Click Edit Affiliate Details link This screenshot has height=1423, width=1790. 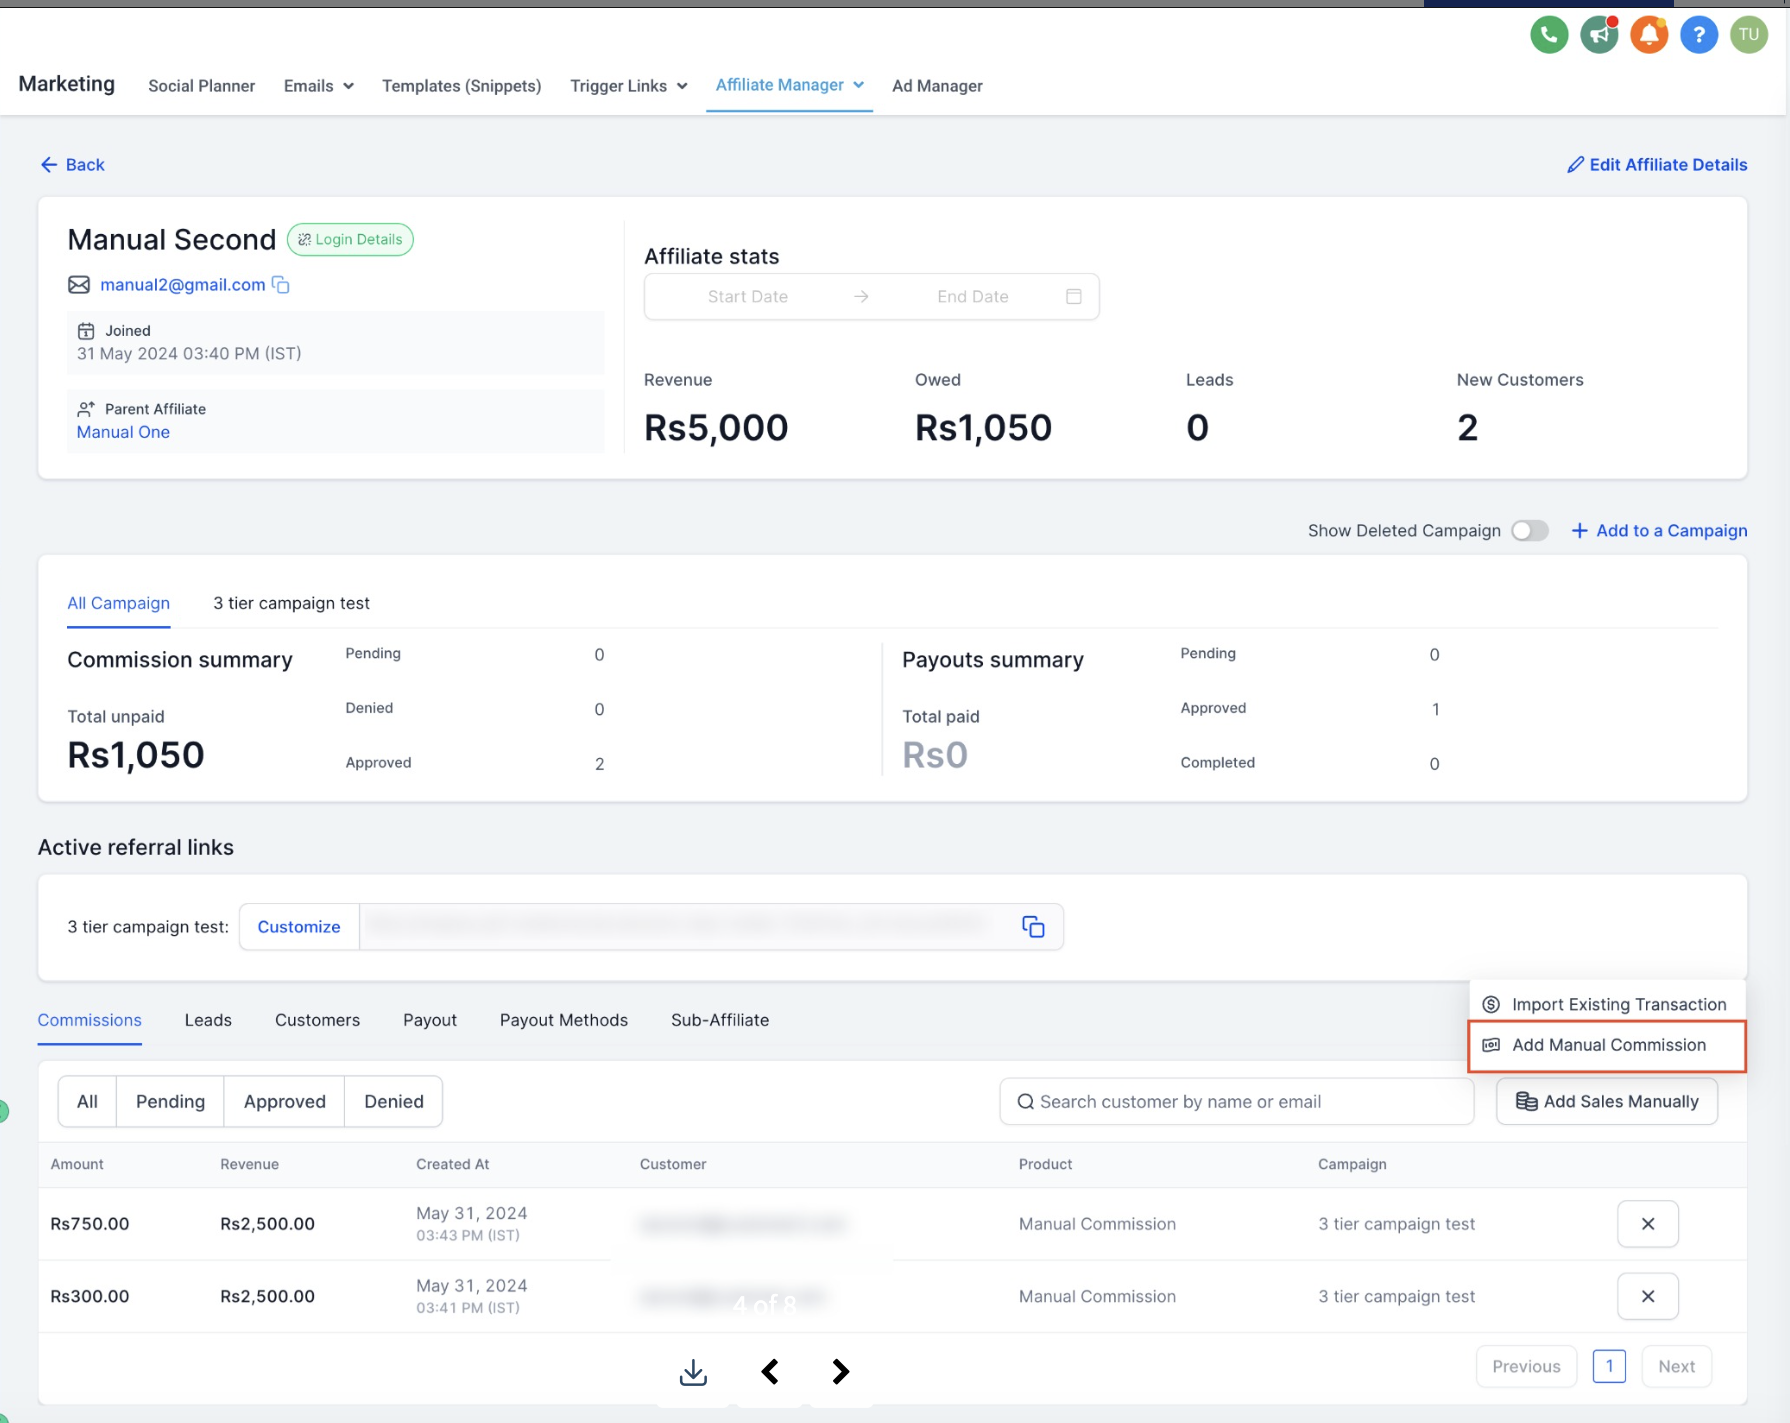point(1657,165)
